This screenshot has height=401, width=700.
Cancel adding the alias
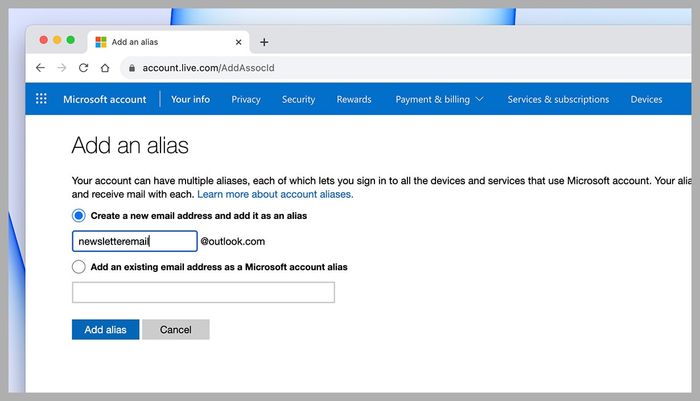coord(175,330)
